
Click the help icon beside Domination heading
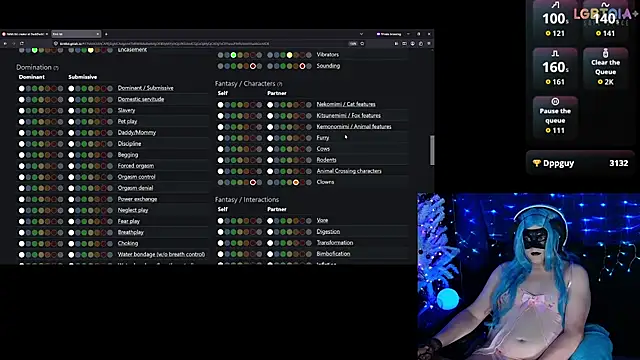[56, 68]
